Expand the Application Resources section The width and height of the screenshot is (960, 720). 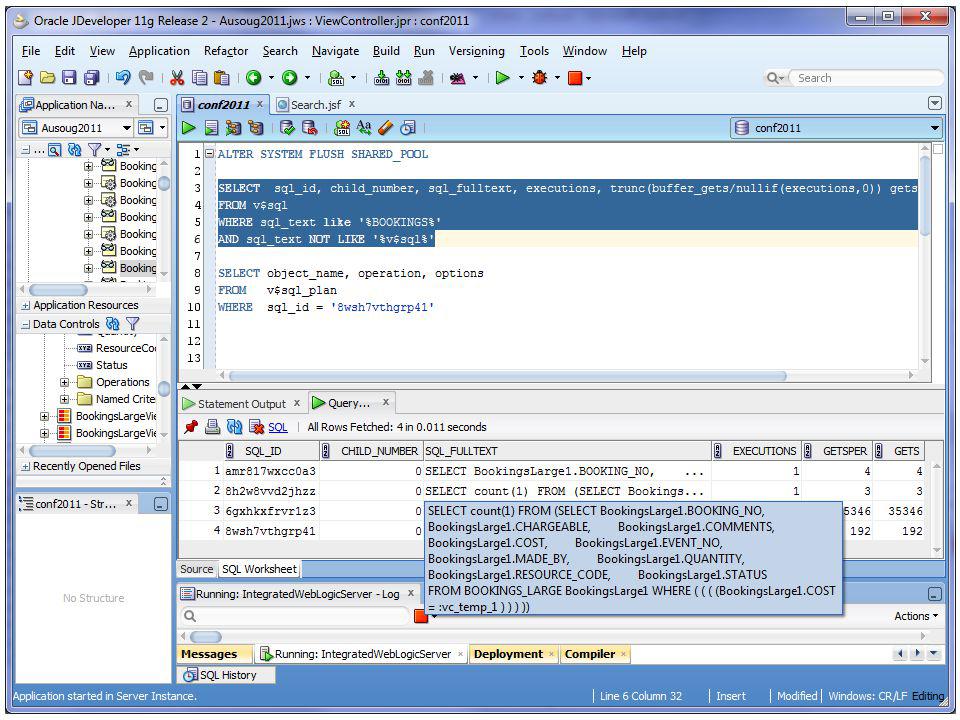[26, 306]
